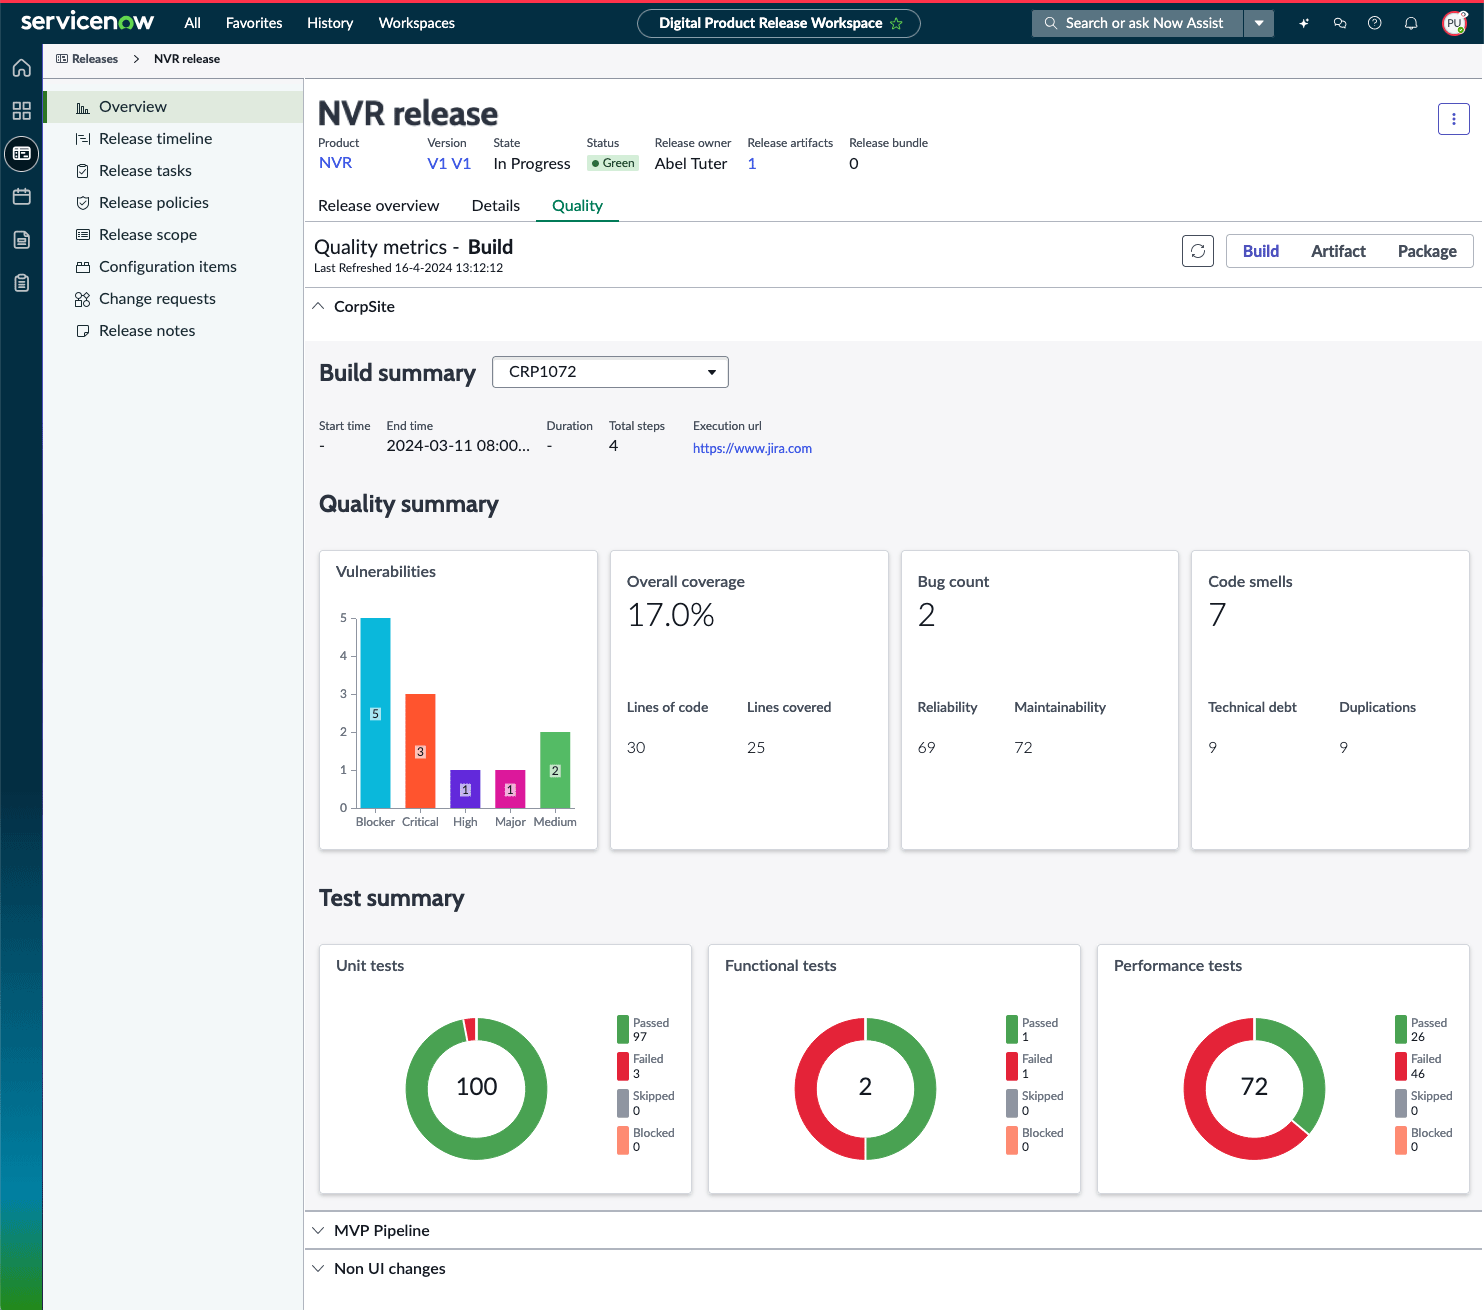The width and height of the screenshot is (1484, 1310).
Task: Open the notifications bell
Action: (1411, 23)
